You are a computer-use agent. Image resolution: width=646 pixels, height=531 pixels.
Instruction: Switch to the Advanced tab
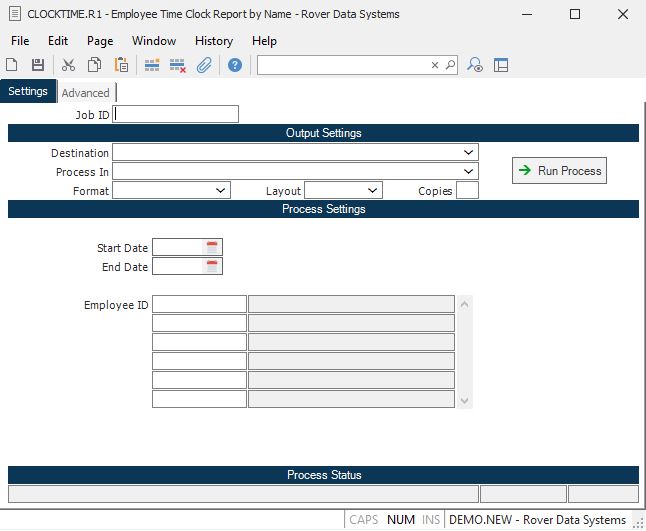coord(85,93)
